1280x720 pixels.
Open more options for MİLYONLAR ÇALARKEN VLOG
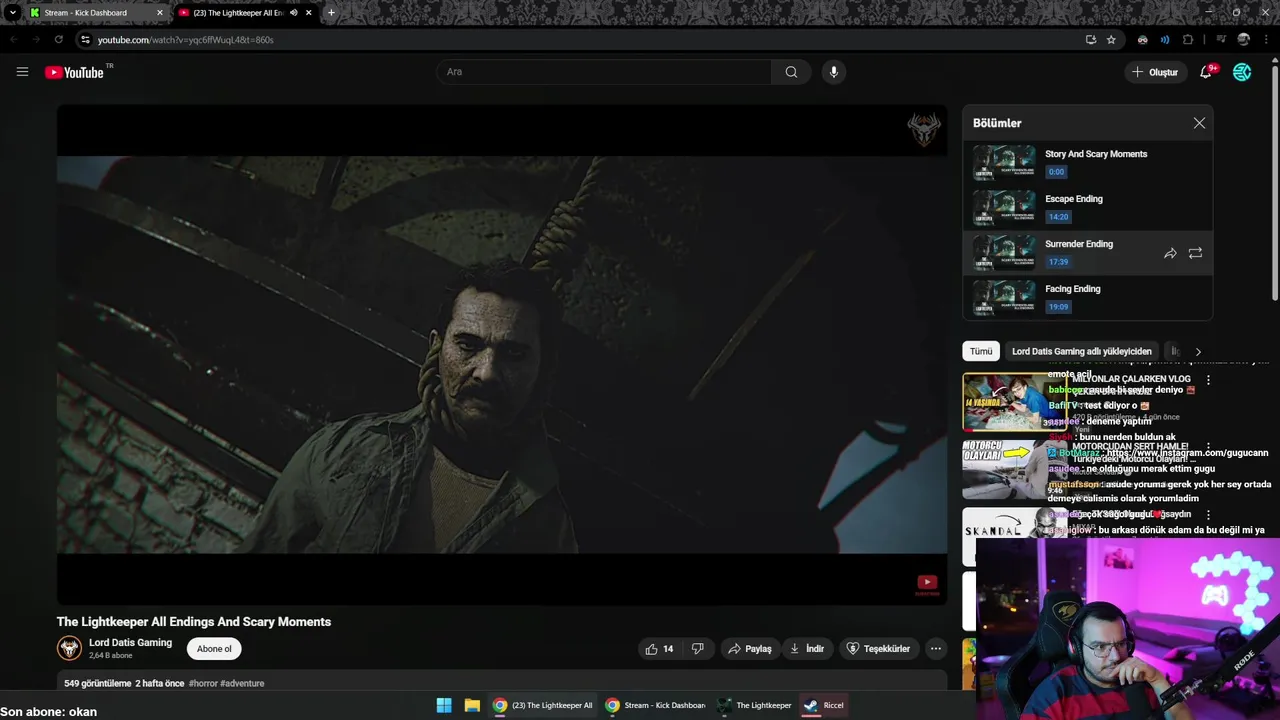click(1208, 380)
